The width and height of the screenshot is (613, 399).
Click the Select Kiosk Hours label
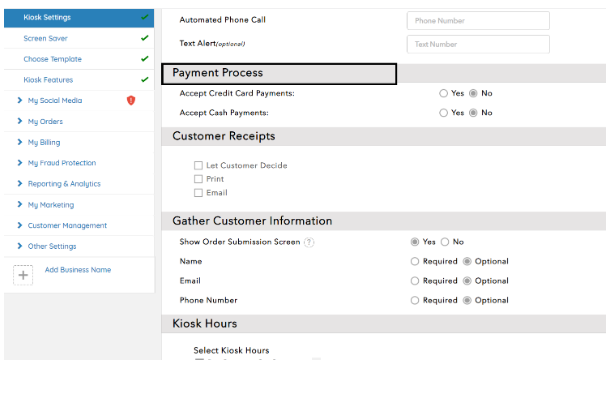pos(231,351)
